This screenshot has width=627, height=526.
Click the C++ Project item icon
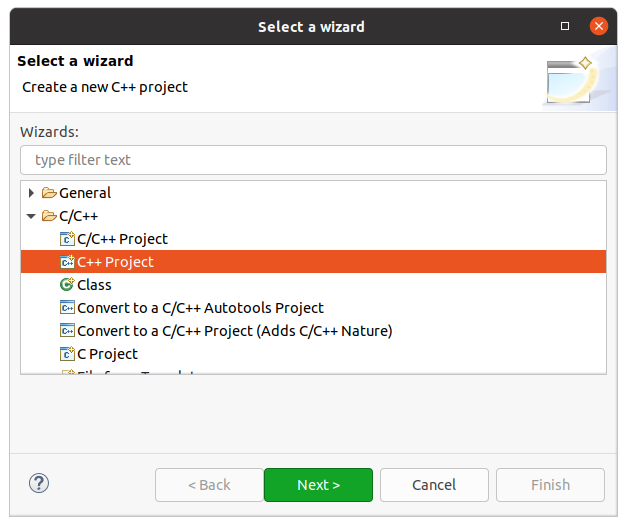(67, 262)
